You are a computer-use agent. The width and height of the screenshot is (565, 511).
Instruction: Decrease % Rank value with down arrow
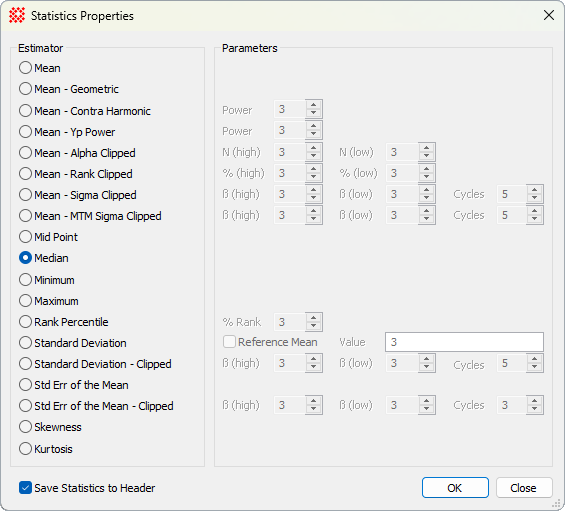click(x=313, y=326)
